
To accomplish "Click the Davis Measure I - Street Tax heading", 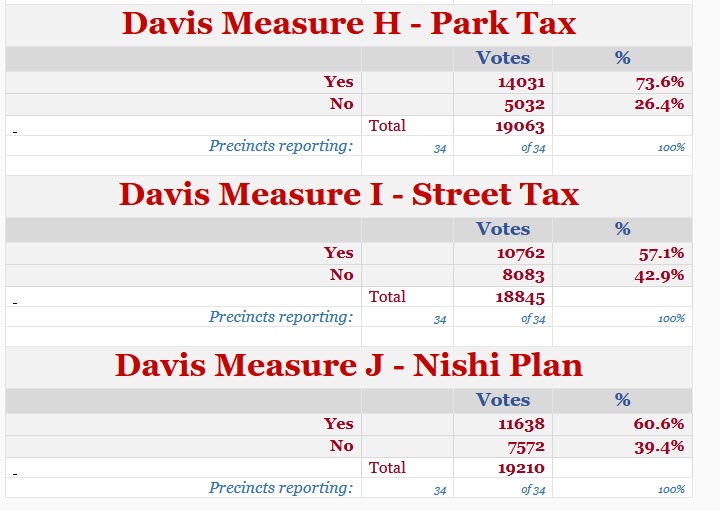I will point(348,194).
